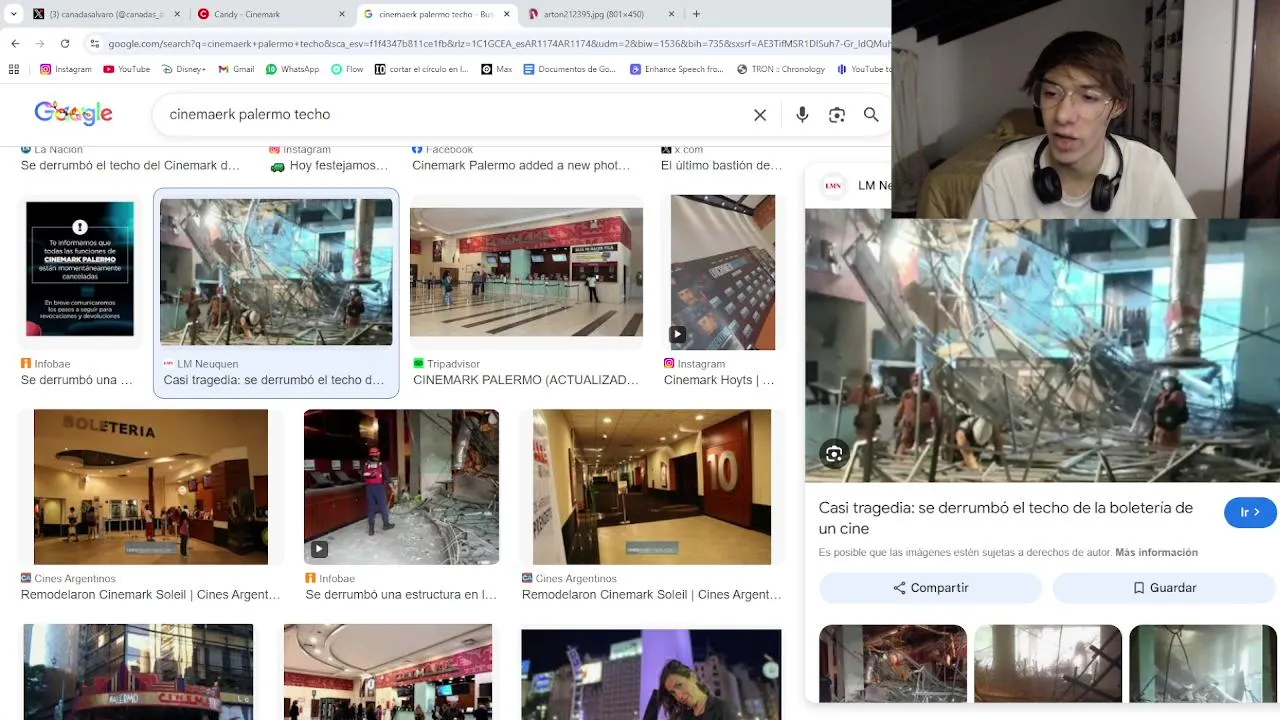Close the Candy - Cinemark tab
This screenshot has width=1280, height=720.
pos(342,14)
